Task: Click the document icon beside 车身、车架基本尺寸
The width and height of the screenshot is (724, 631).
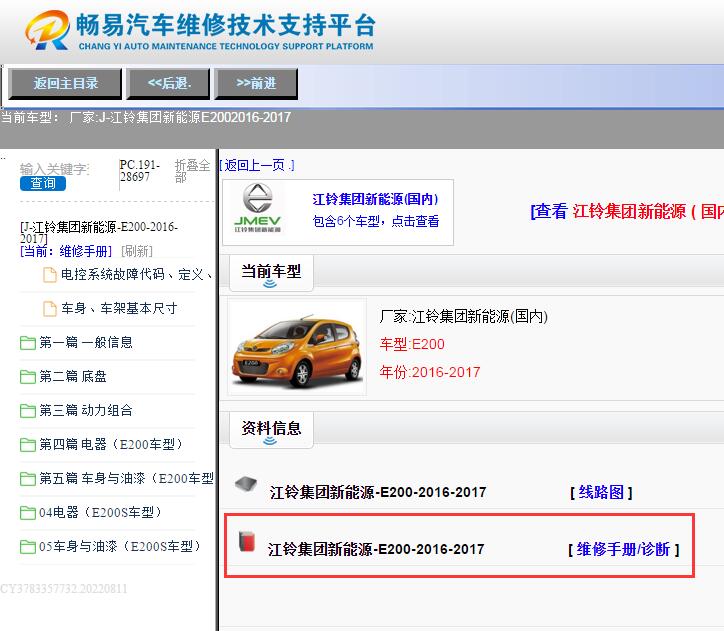Action: click(x=50, y=309)
